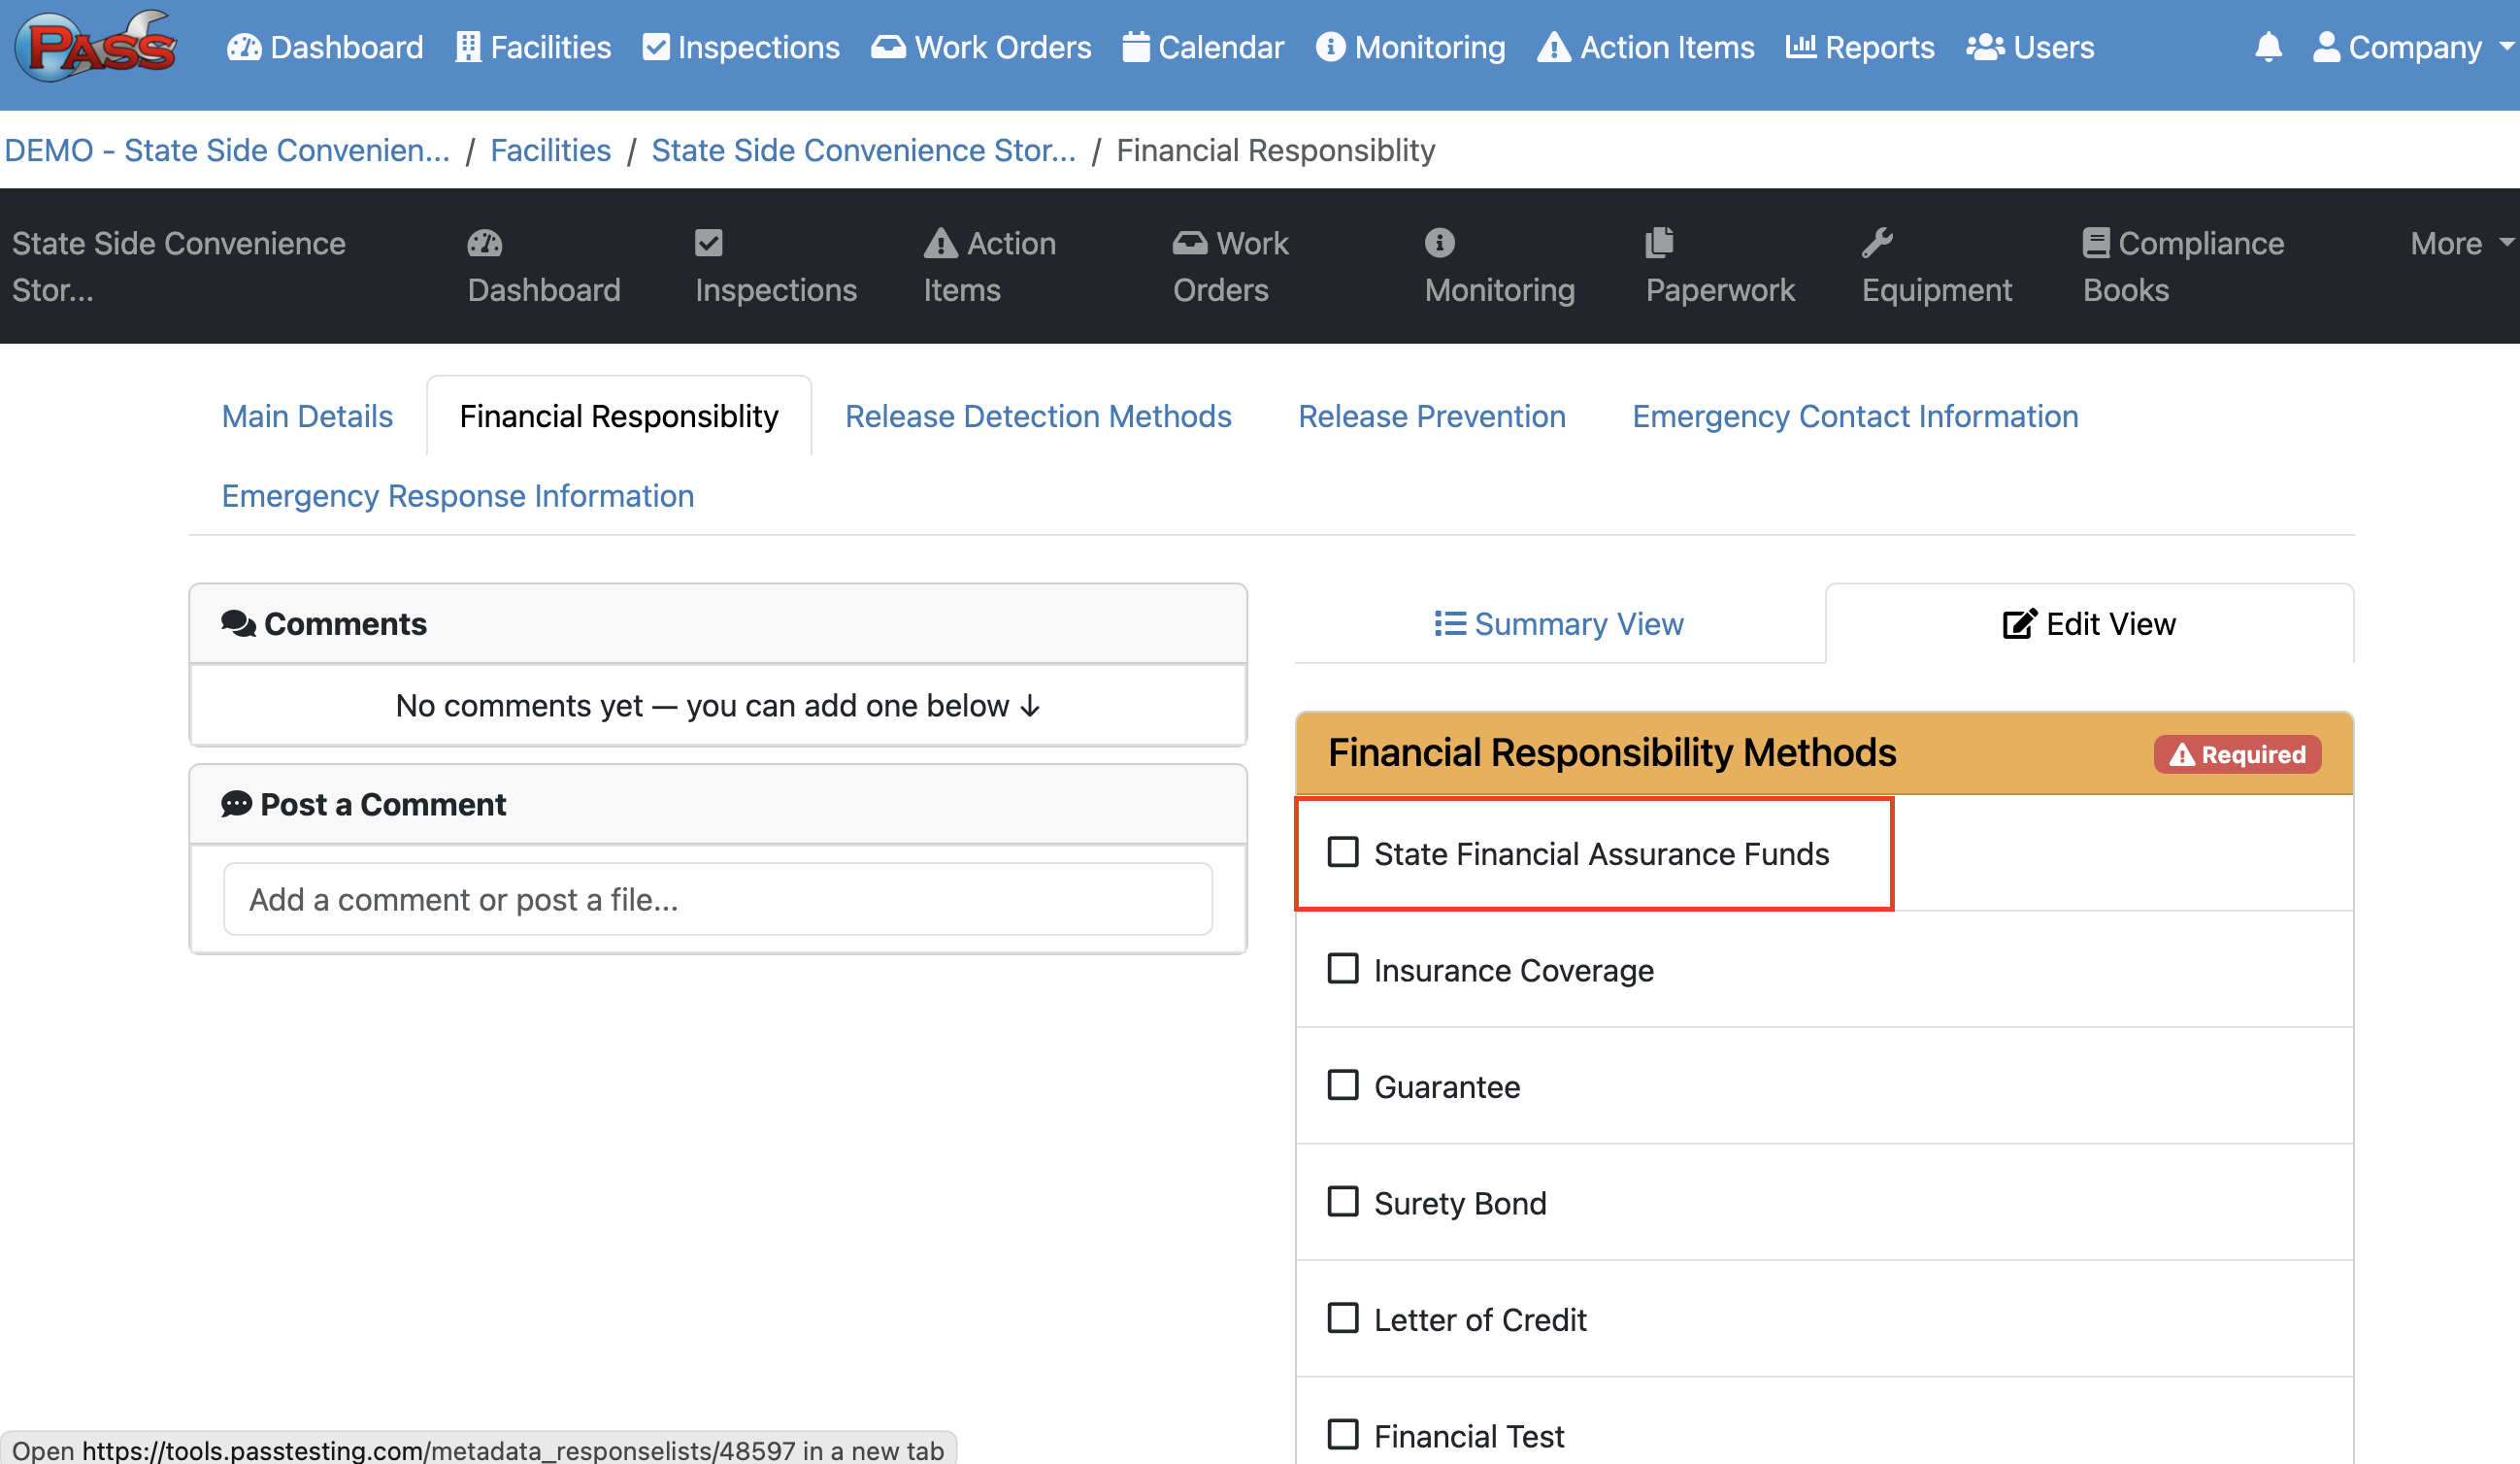Enable the Insurance Coverage checkbox

coord(1343,969)
